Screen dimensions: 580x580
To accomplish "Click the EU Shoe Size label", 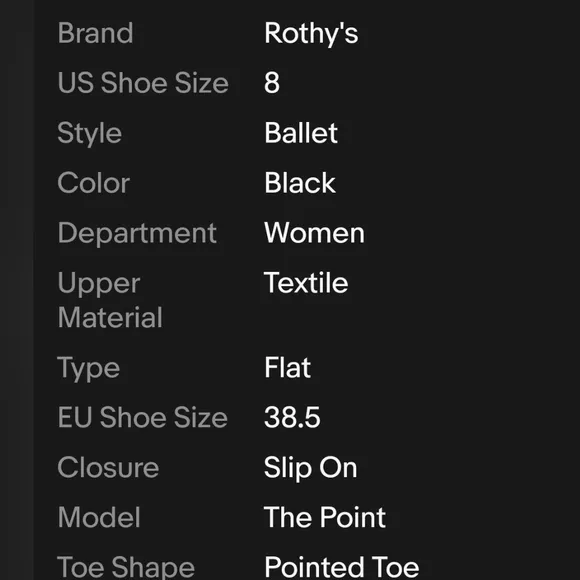I will (143, 417).
